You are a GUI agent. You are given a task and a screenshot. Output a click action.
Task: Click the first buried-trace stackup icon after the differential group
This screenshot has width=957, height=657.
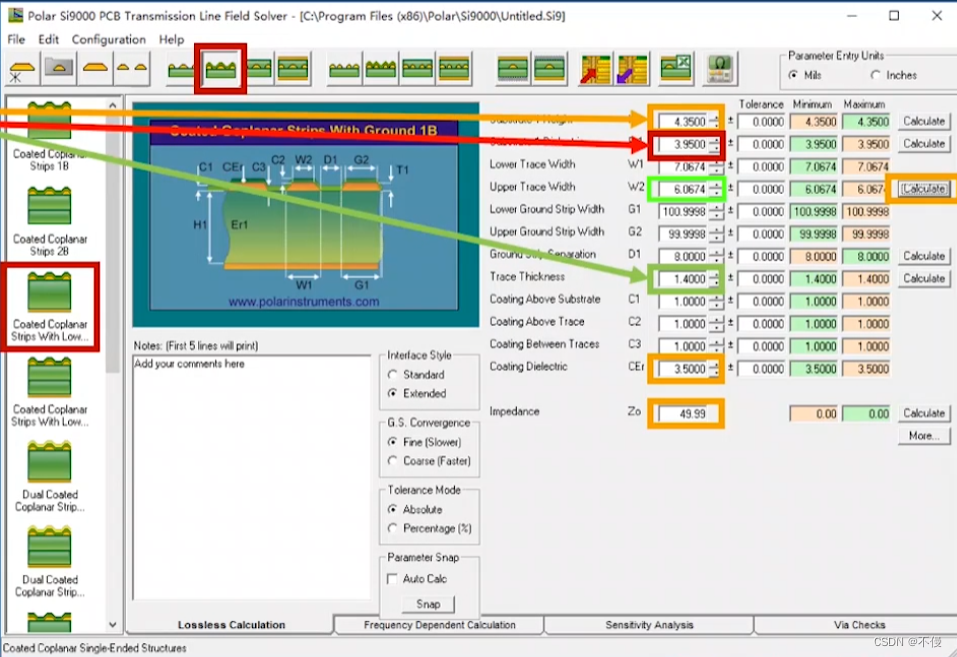(x=513, y=68)
